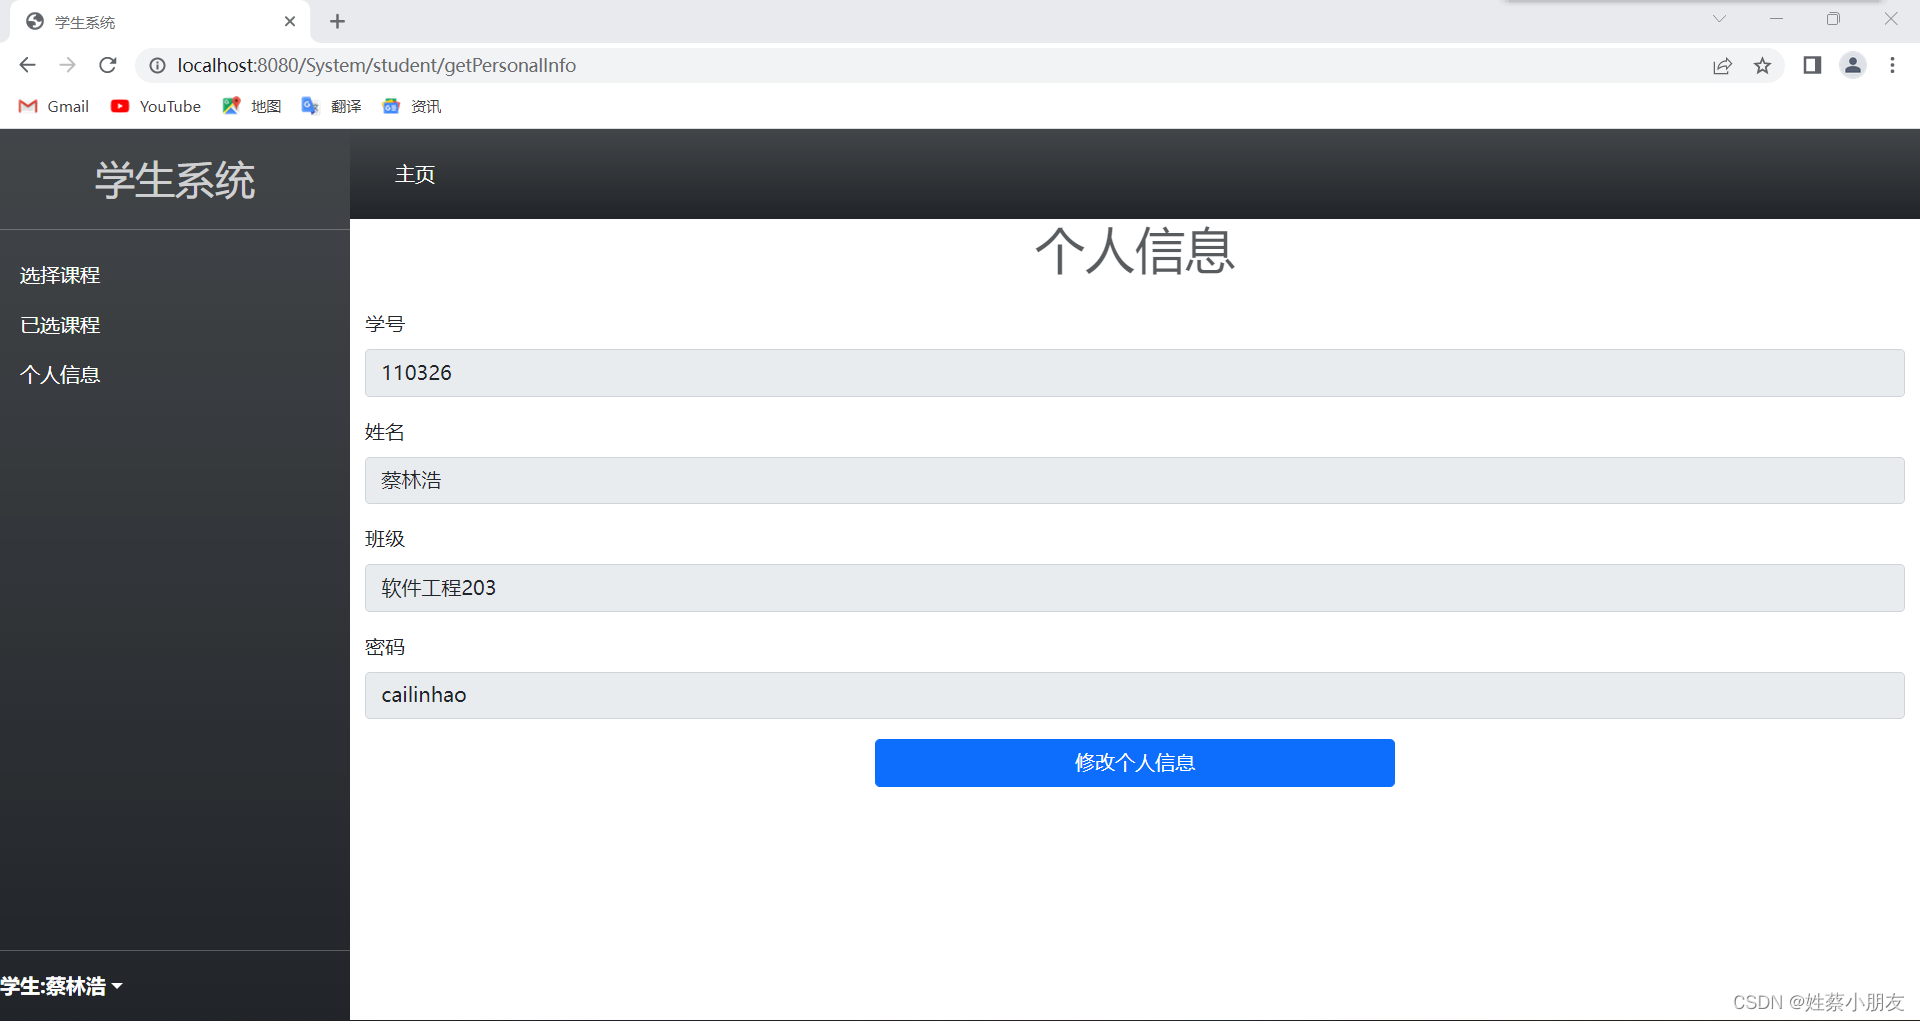Expand the 学生:蔡林浩 user dropdown
Screen dimensions: 1920x1021
tap(61, 986)
